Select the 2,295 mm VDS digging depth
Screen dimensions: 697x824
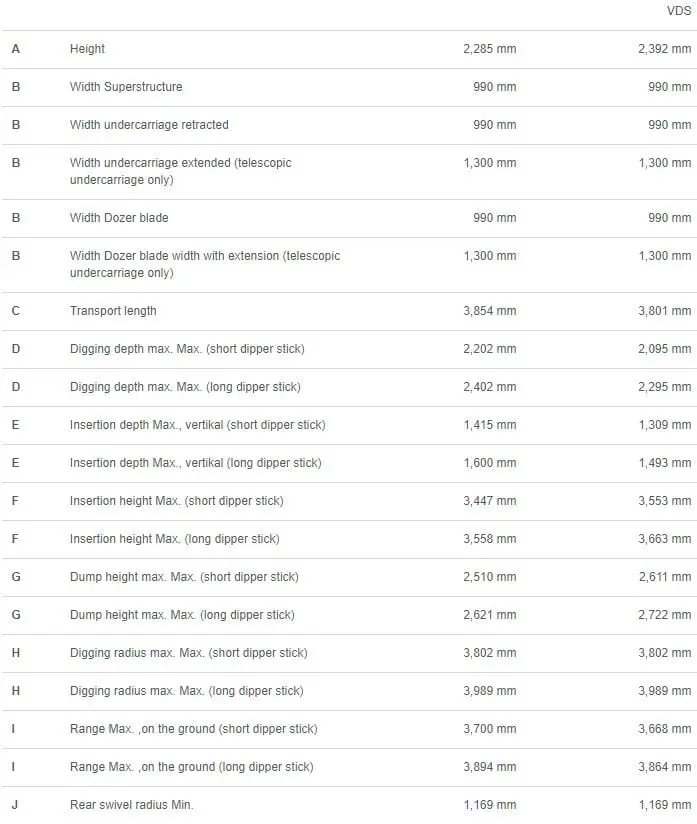[x=665, y=387]
